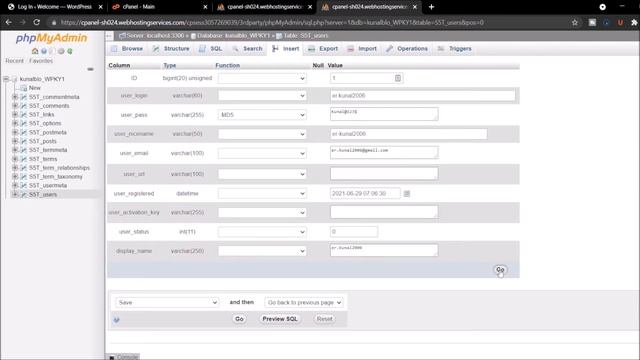This screenshot has height=360, width=640.
Task: Click Server localhost breadcrumb link
Action: pyautogui.click(x=155, y=36)
